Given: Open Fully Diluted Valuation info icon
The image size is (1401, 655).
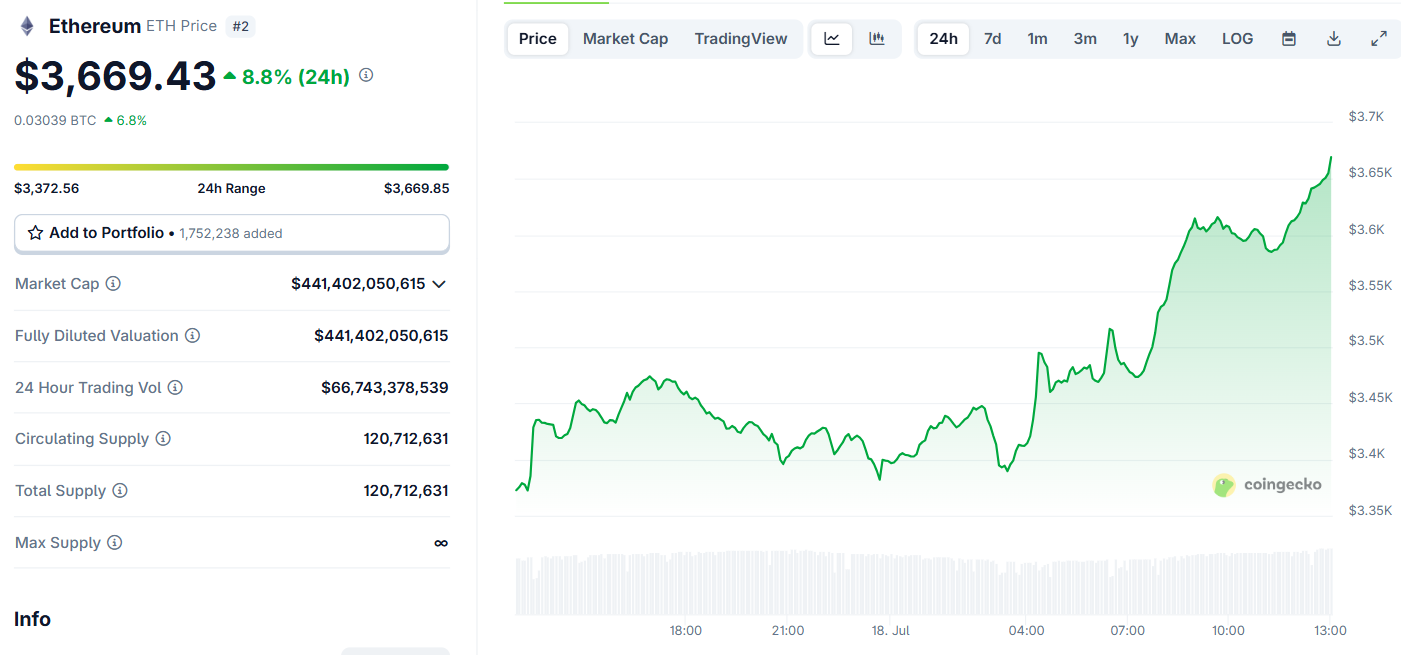Looking at the screenshot, I should coord(192,336).
